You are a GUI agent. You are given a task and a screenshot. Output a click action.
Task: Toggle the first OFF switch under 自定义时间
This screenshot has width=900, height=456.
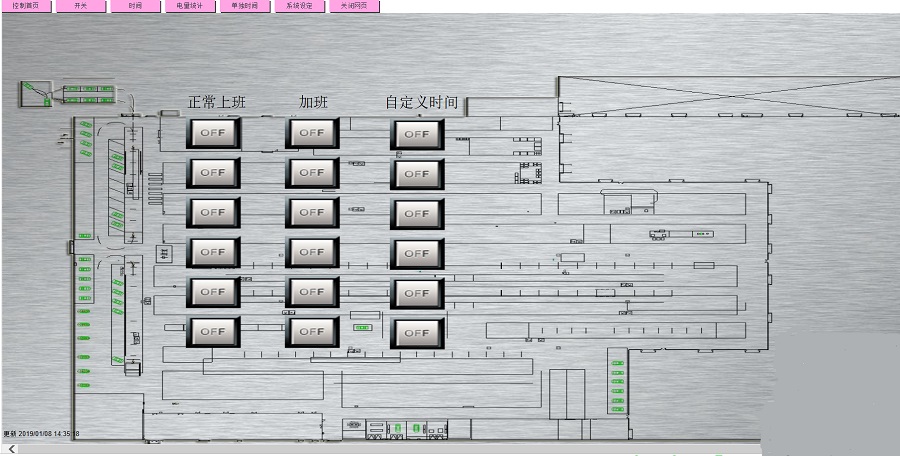click(x=417, y=133)
